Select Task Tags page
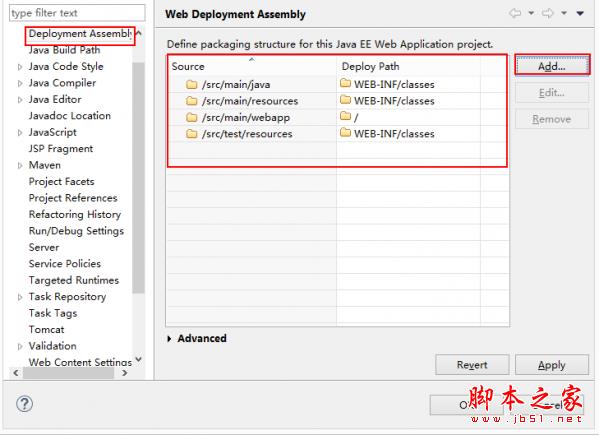 click(x=53, y=313)
